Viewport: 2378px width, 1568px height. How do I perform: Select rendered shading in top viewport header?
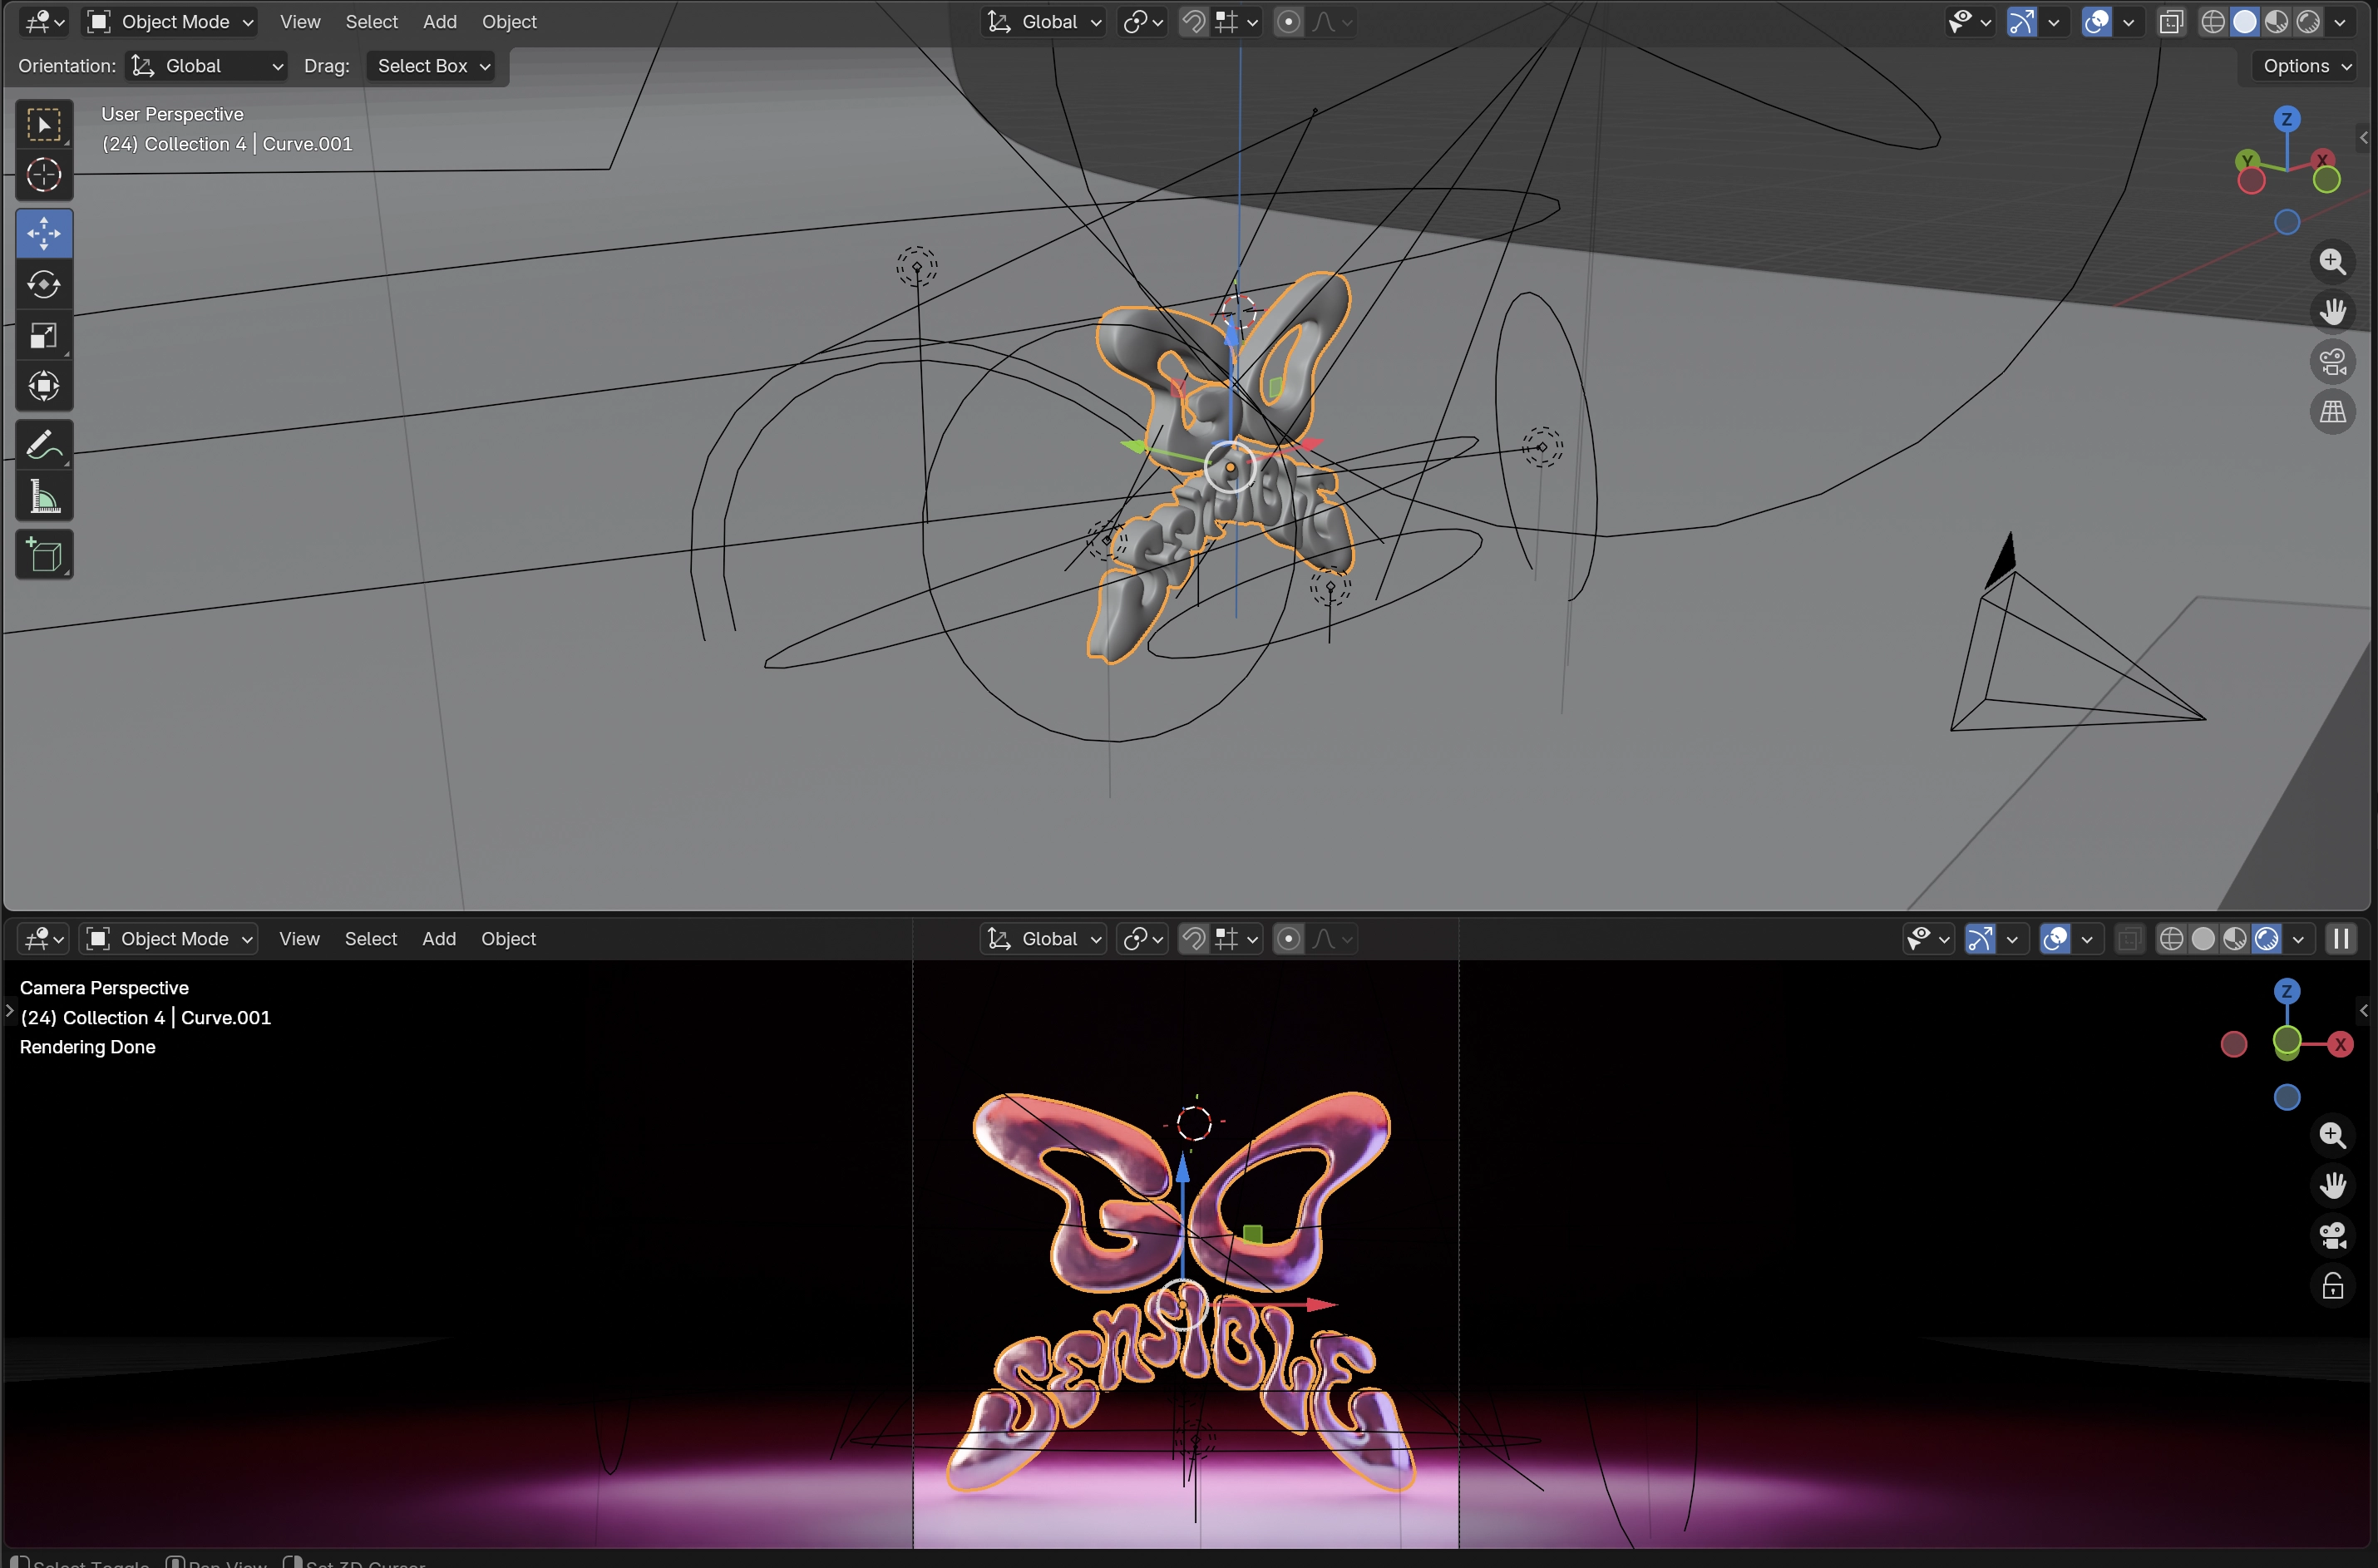tap(2309, 22)
